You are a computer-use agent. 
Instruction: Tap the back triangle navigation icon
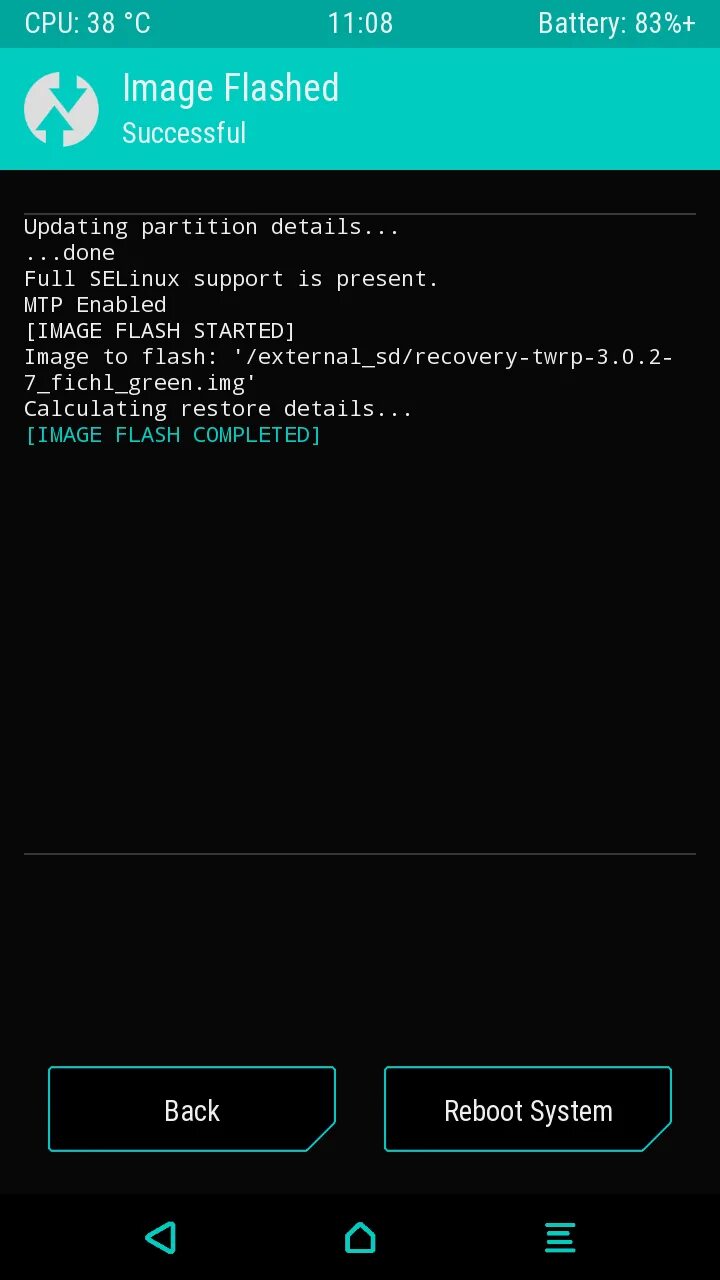[160, 1237]
